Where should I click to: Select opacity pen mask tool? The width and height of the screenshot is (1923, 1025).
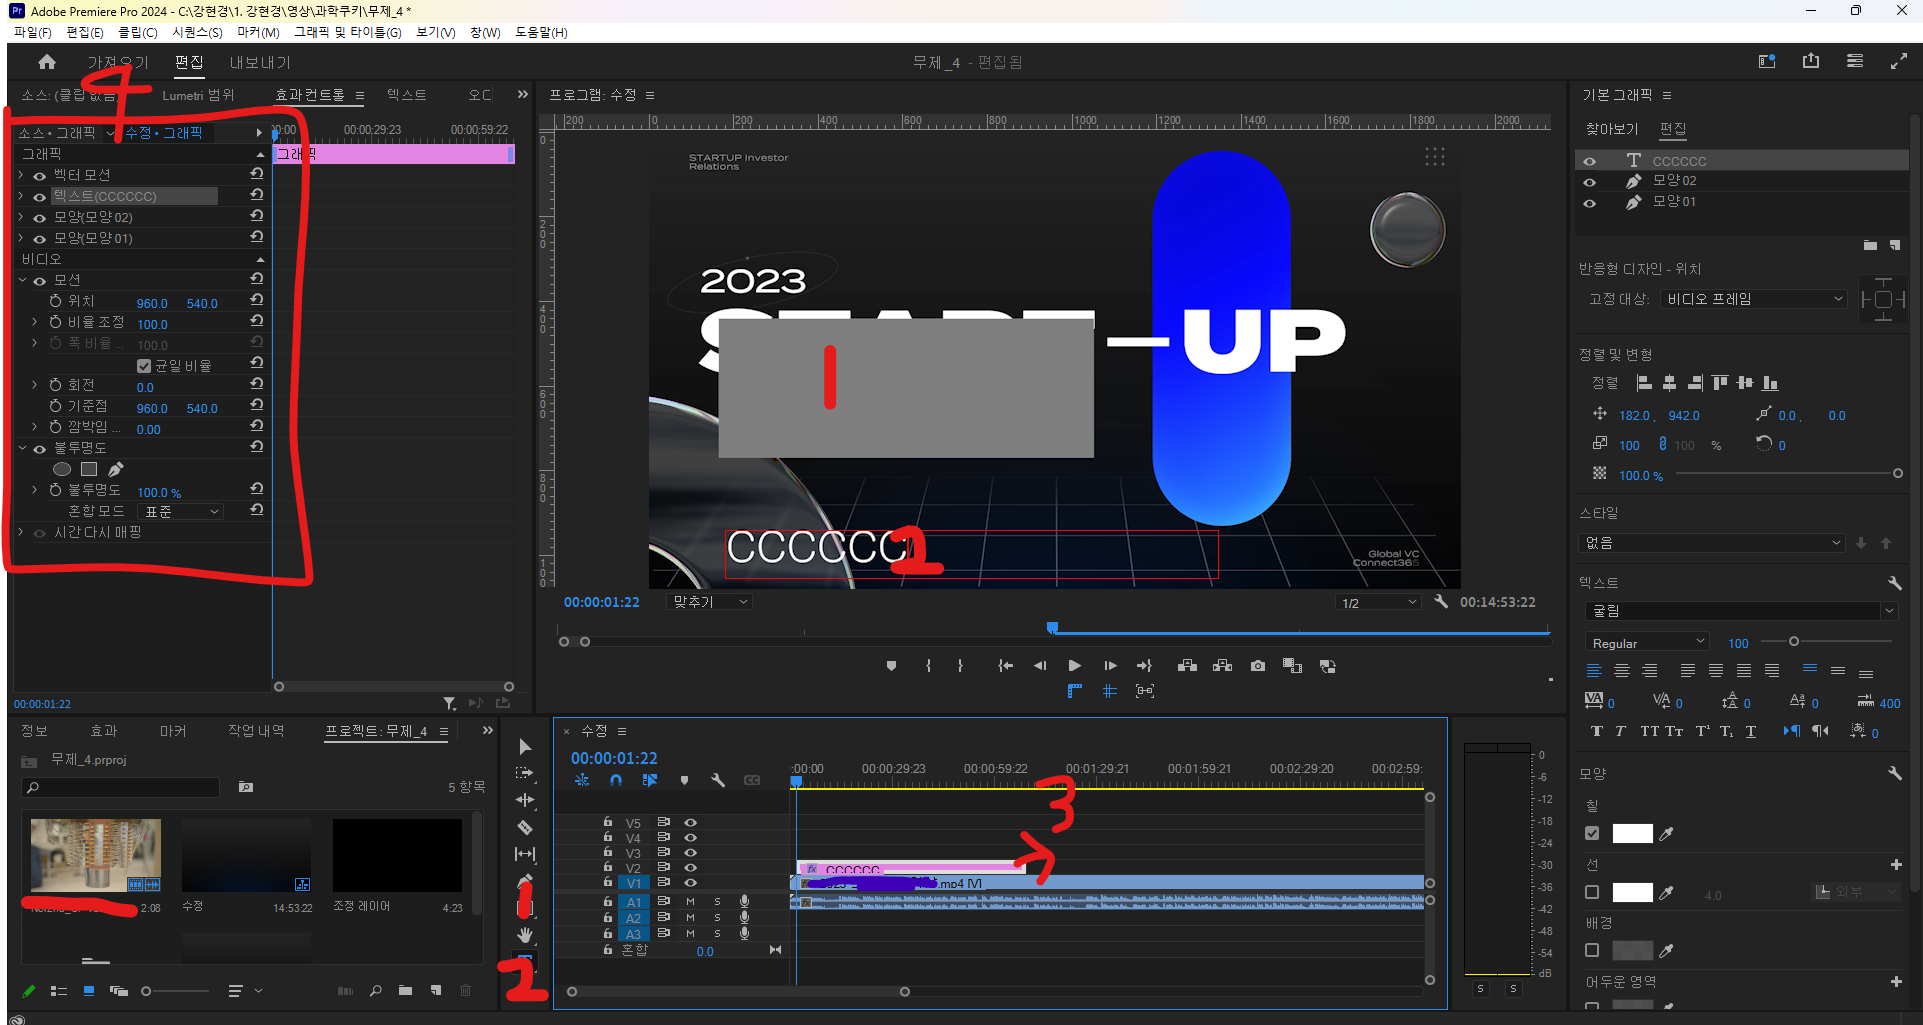tap(116, 469)
